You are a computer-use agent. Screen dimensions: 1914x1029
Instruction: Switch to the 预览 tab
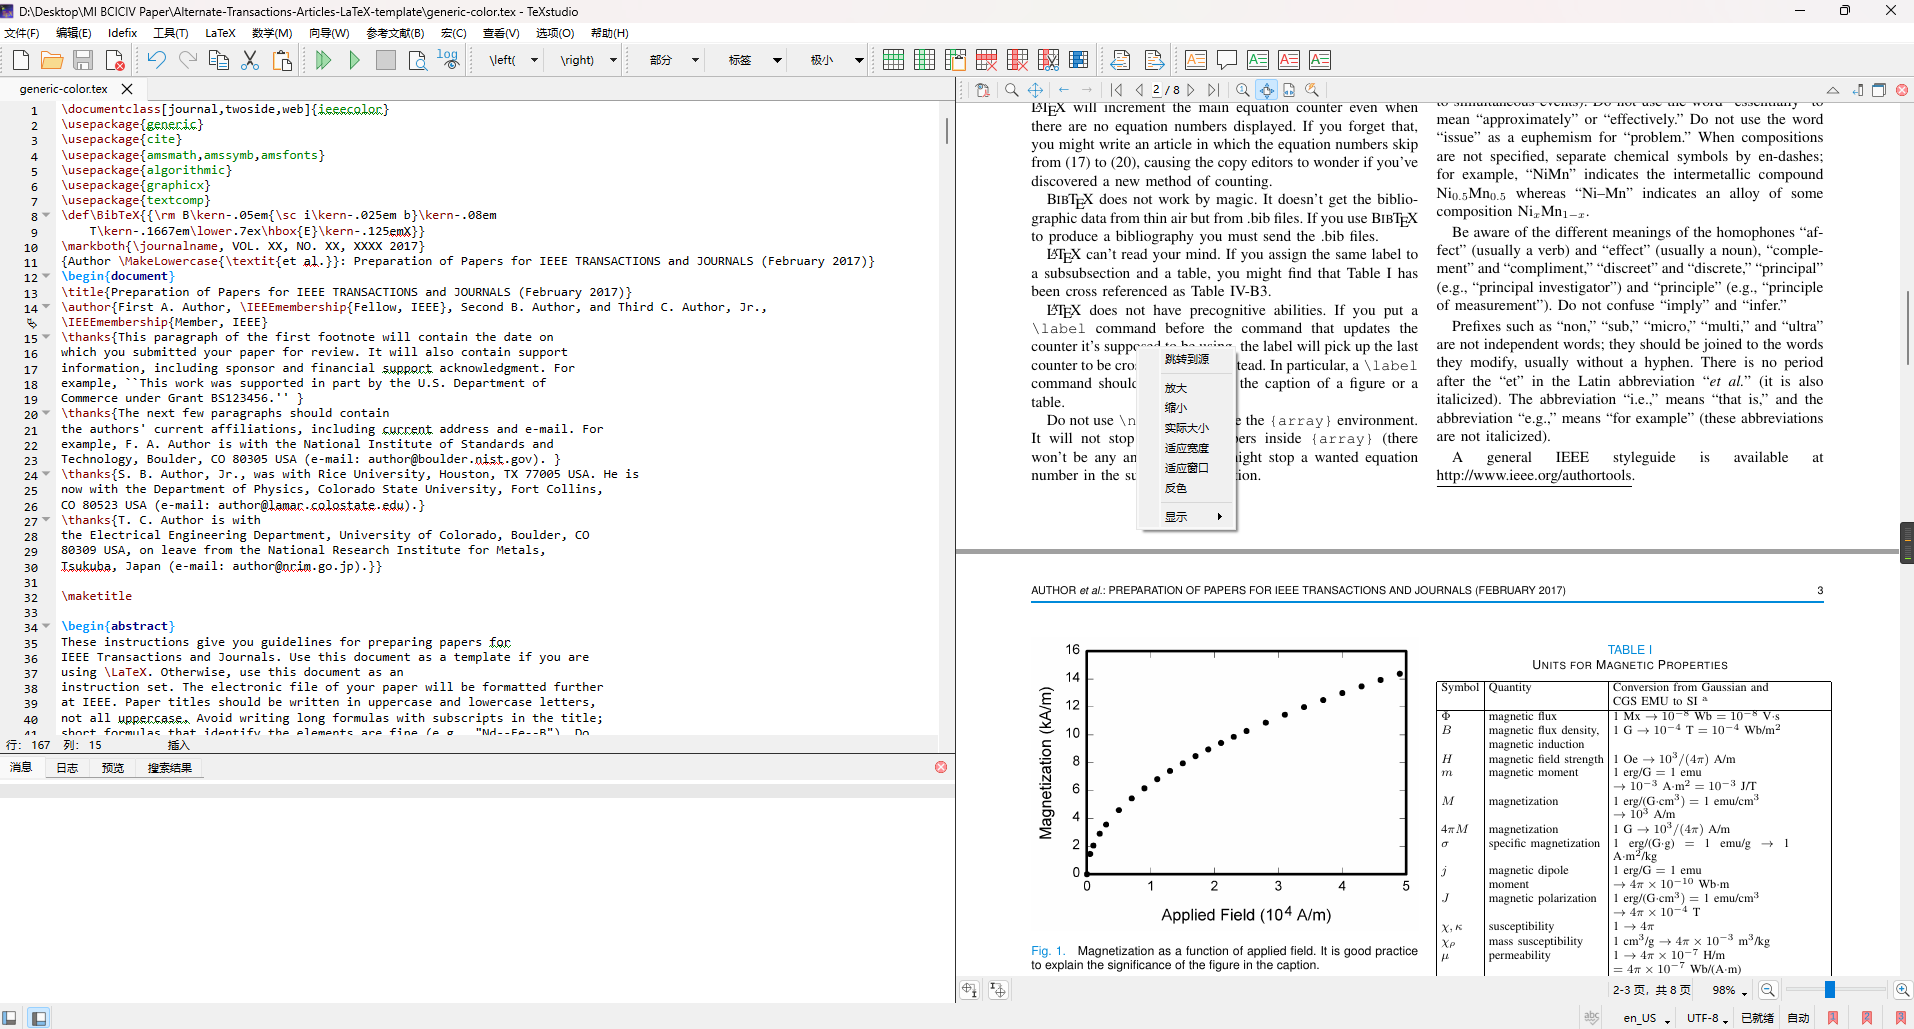pyautogui.click(x=113, y=768)
